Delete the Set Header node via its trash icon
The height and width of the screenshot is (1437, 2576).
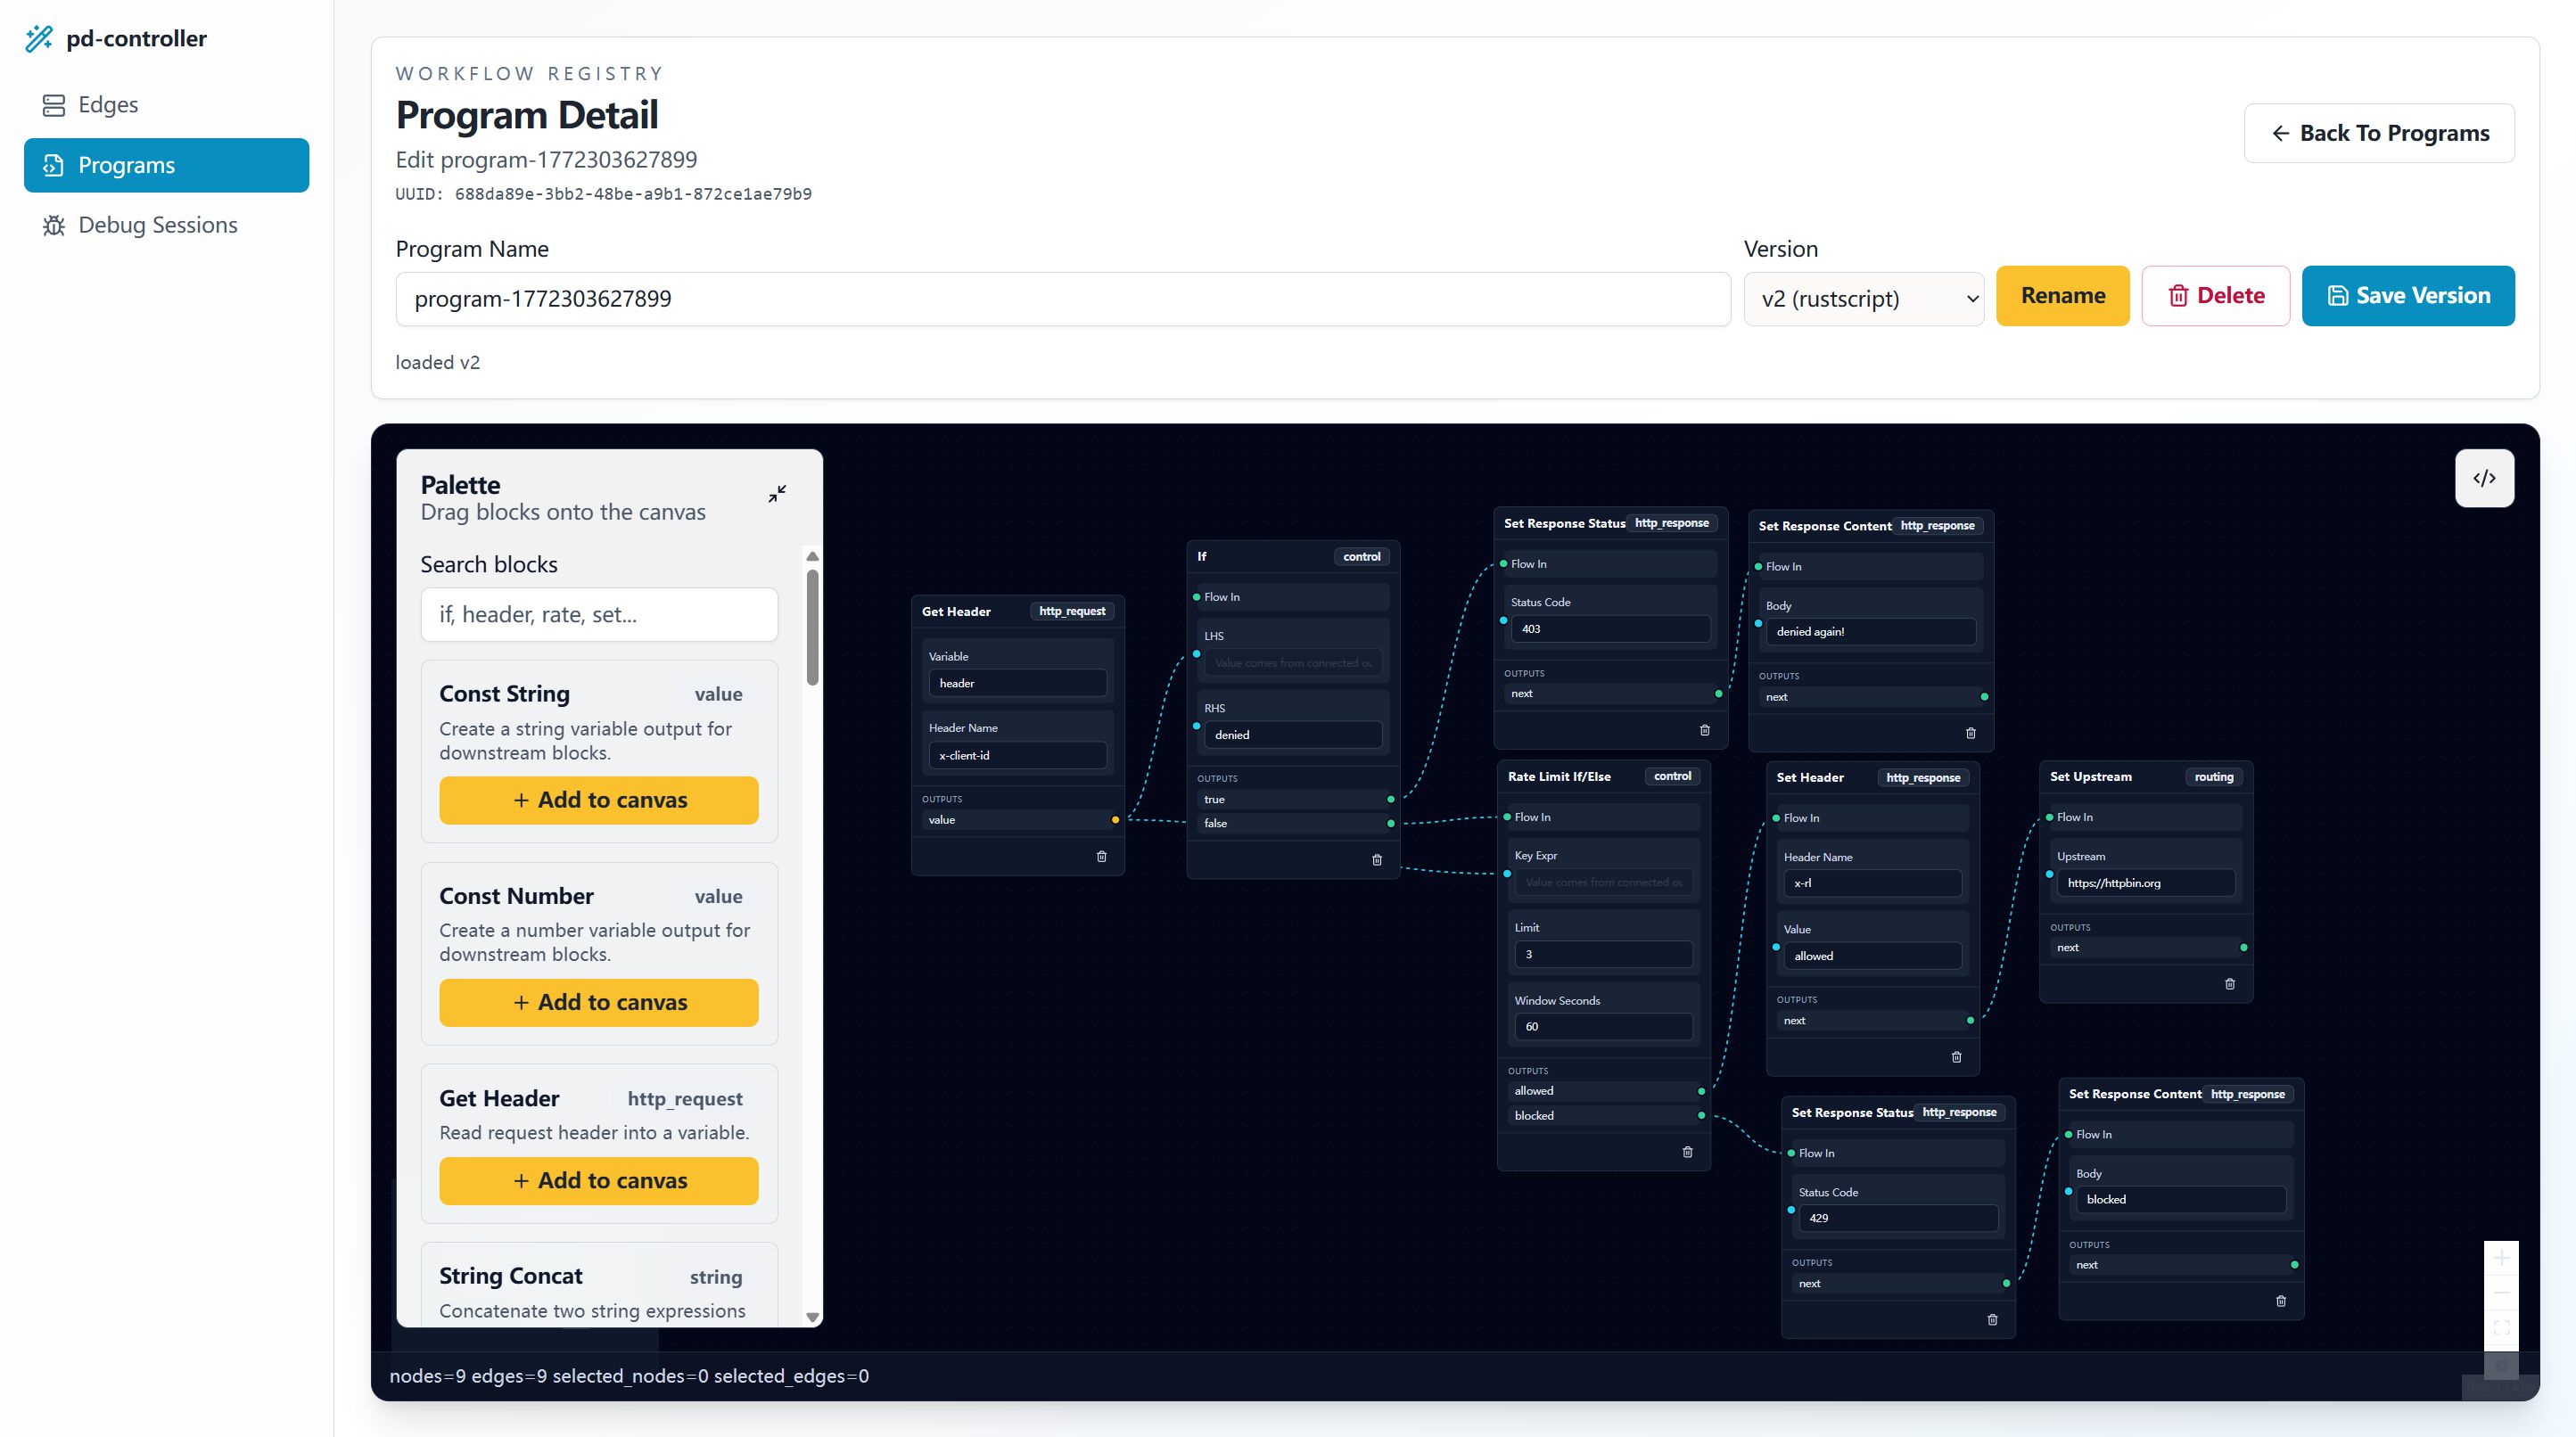(x=1957, y=1057)
